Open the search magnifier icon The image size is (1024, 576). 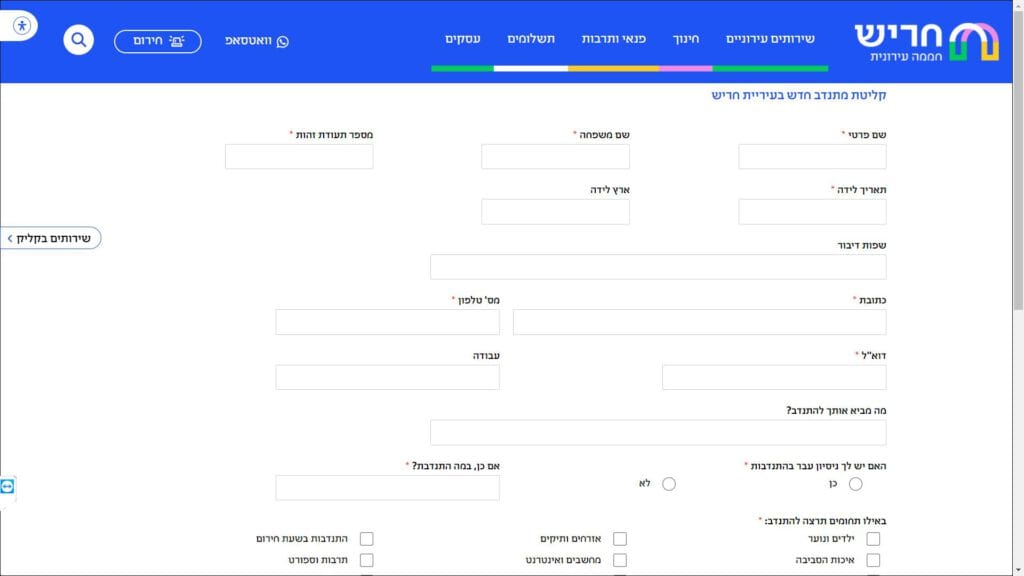[78, 40]
